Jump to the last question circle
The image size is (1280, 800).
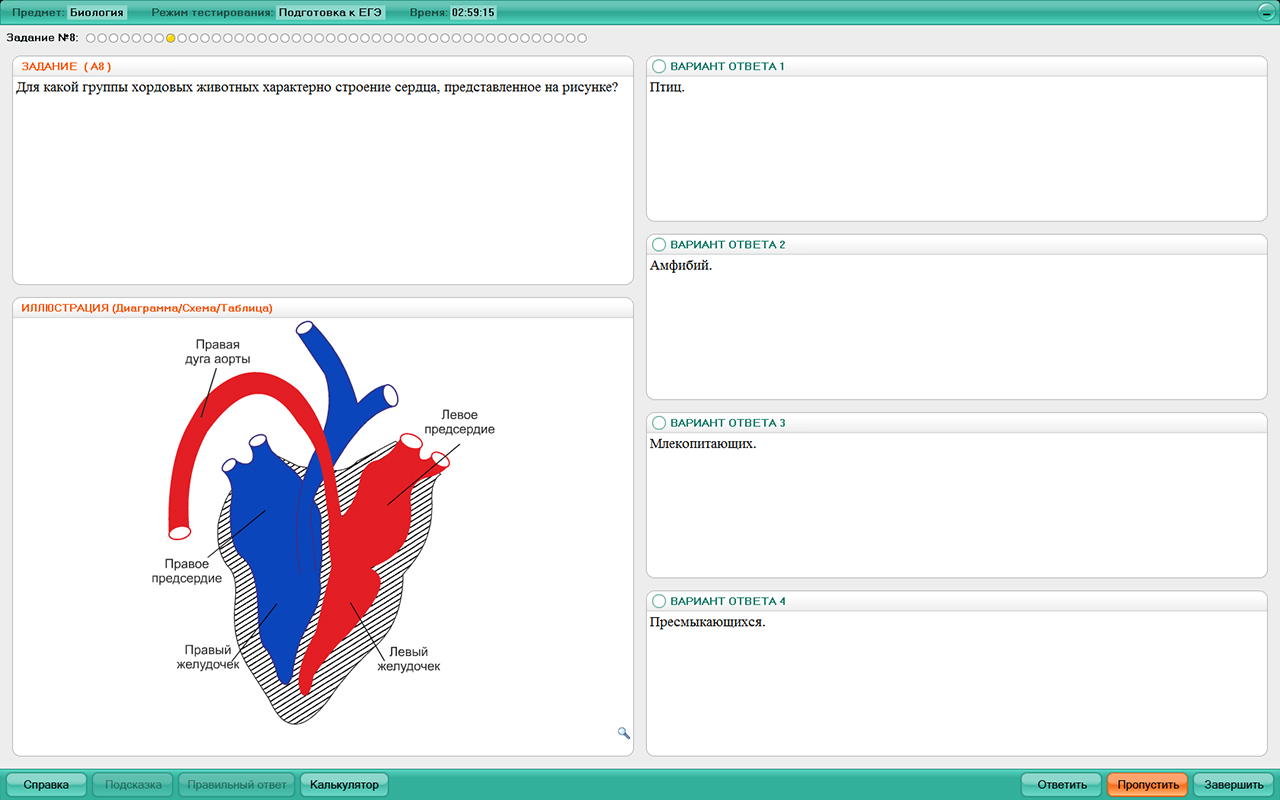583,38
